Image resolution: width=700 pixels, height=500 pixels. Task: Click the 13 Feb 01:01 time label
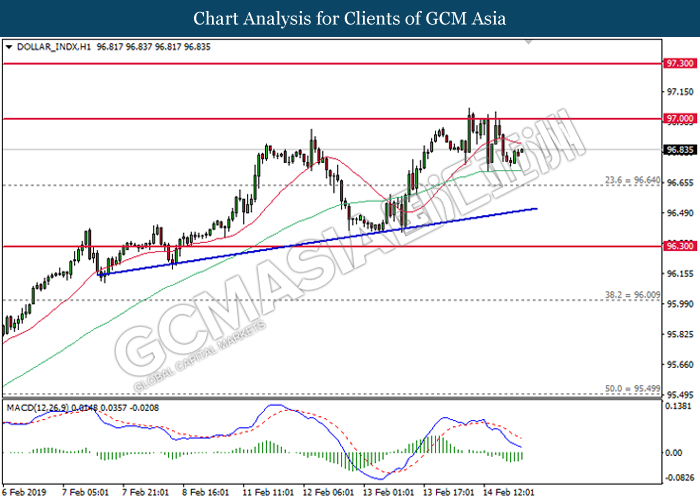click(388, 492)
